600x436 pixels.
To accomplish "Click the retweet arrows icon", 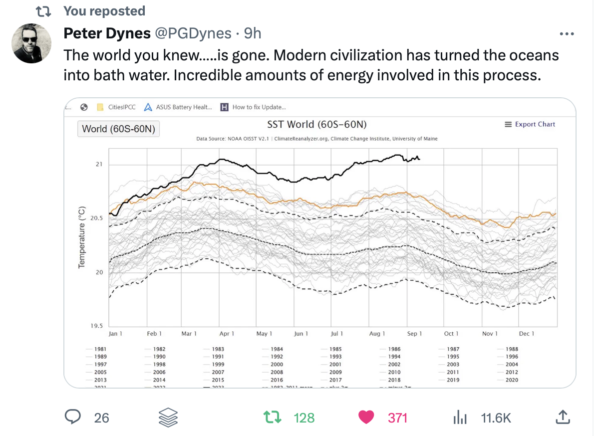I will (x=271, y=417).
